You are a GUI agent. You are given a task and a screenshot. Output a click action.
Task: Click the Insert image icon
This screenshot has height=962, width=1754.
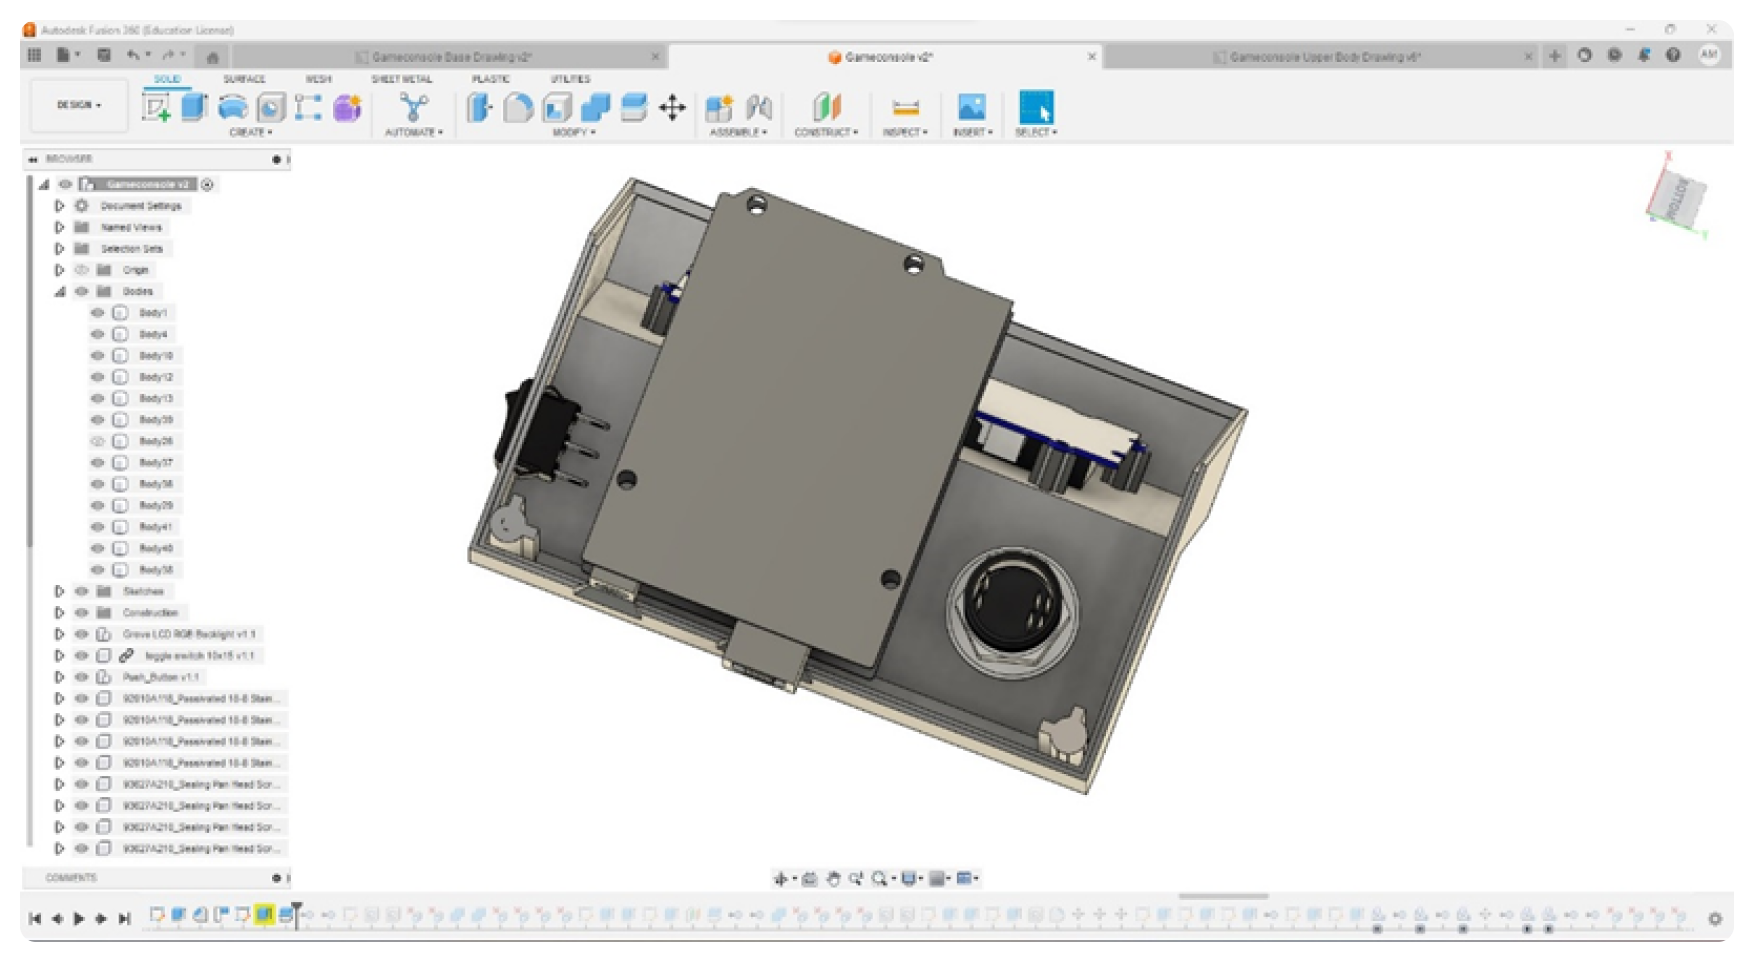pos(971,107)
